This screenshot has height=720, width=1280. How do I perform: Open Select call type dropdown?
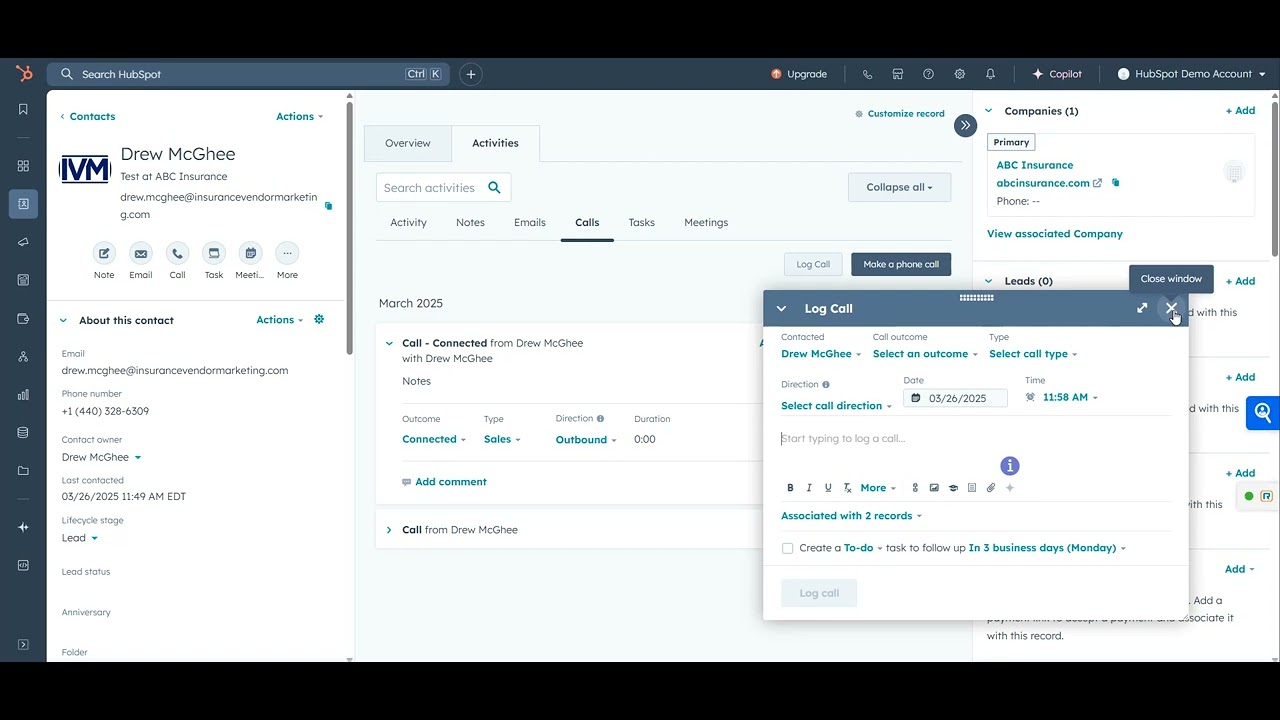[1033, 354]
